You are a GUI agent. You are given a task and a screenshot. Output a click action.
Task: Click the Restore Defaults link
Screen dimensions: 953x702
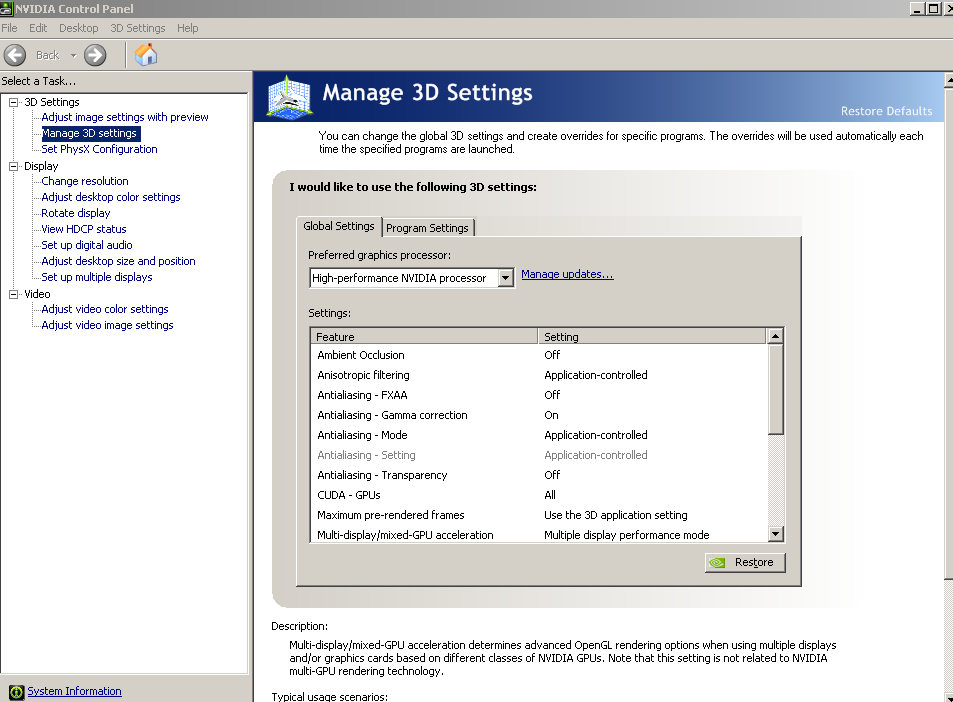tap(886, 111)
